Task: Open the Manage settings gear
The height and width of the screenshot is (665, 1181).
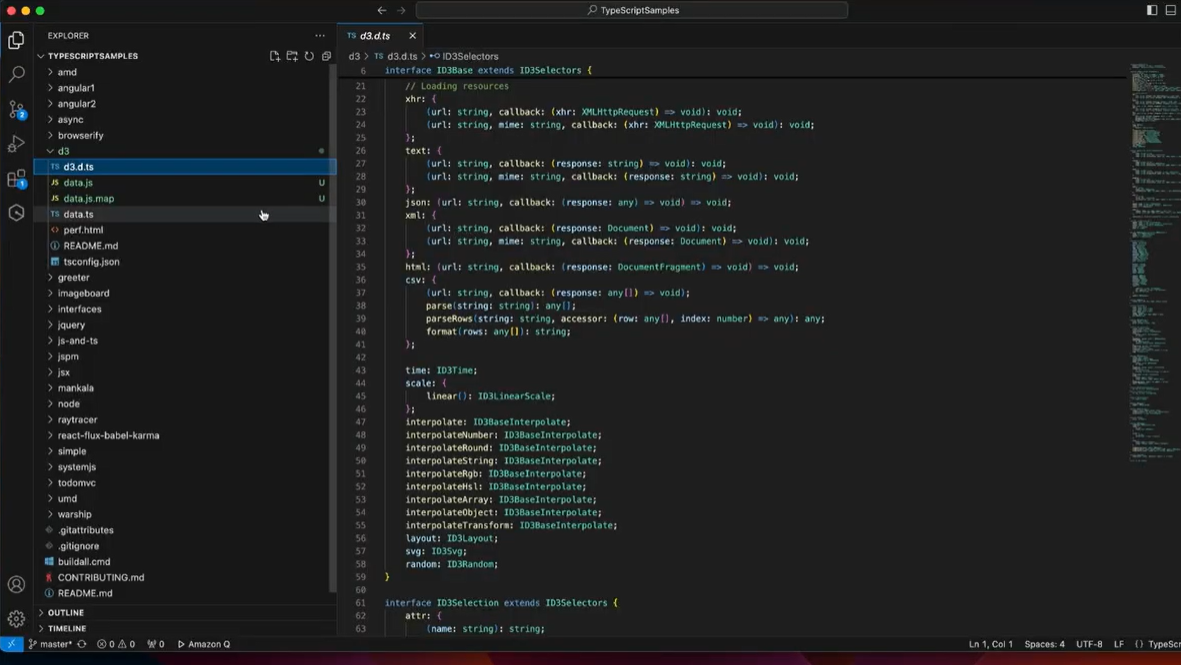Action: (16, 619)
